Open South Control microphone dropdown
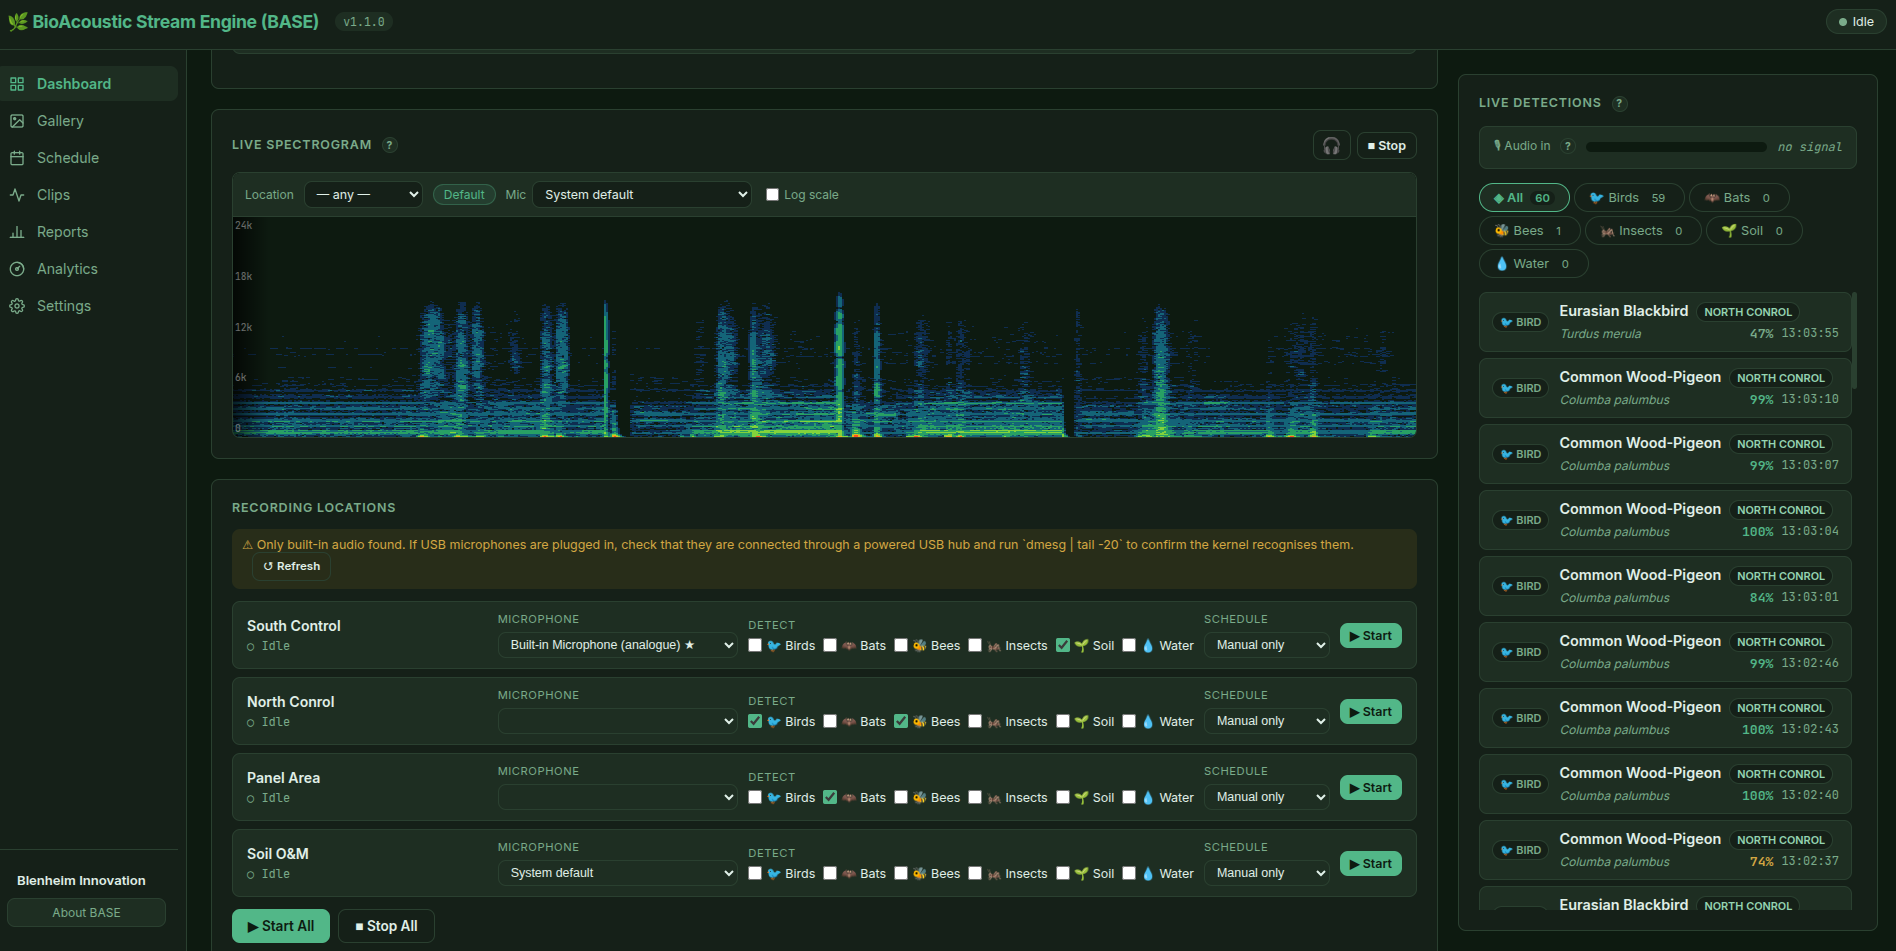The width and height of the screenshot is (1896, 951). coord(618,645)
